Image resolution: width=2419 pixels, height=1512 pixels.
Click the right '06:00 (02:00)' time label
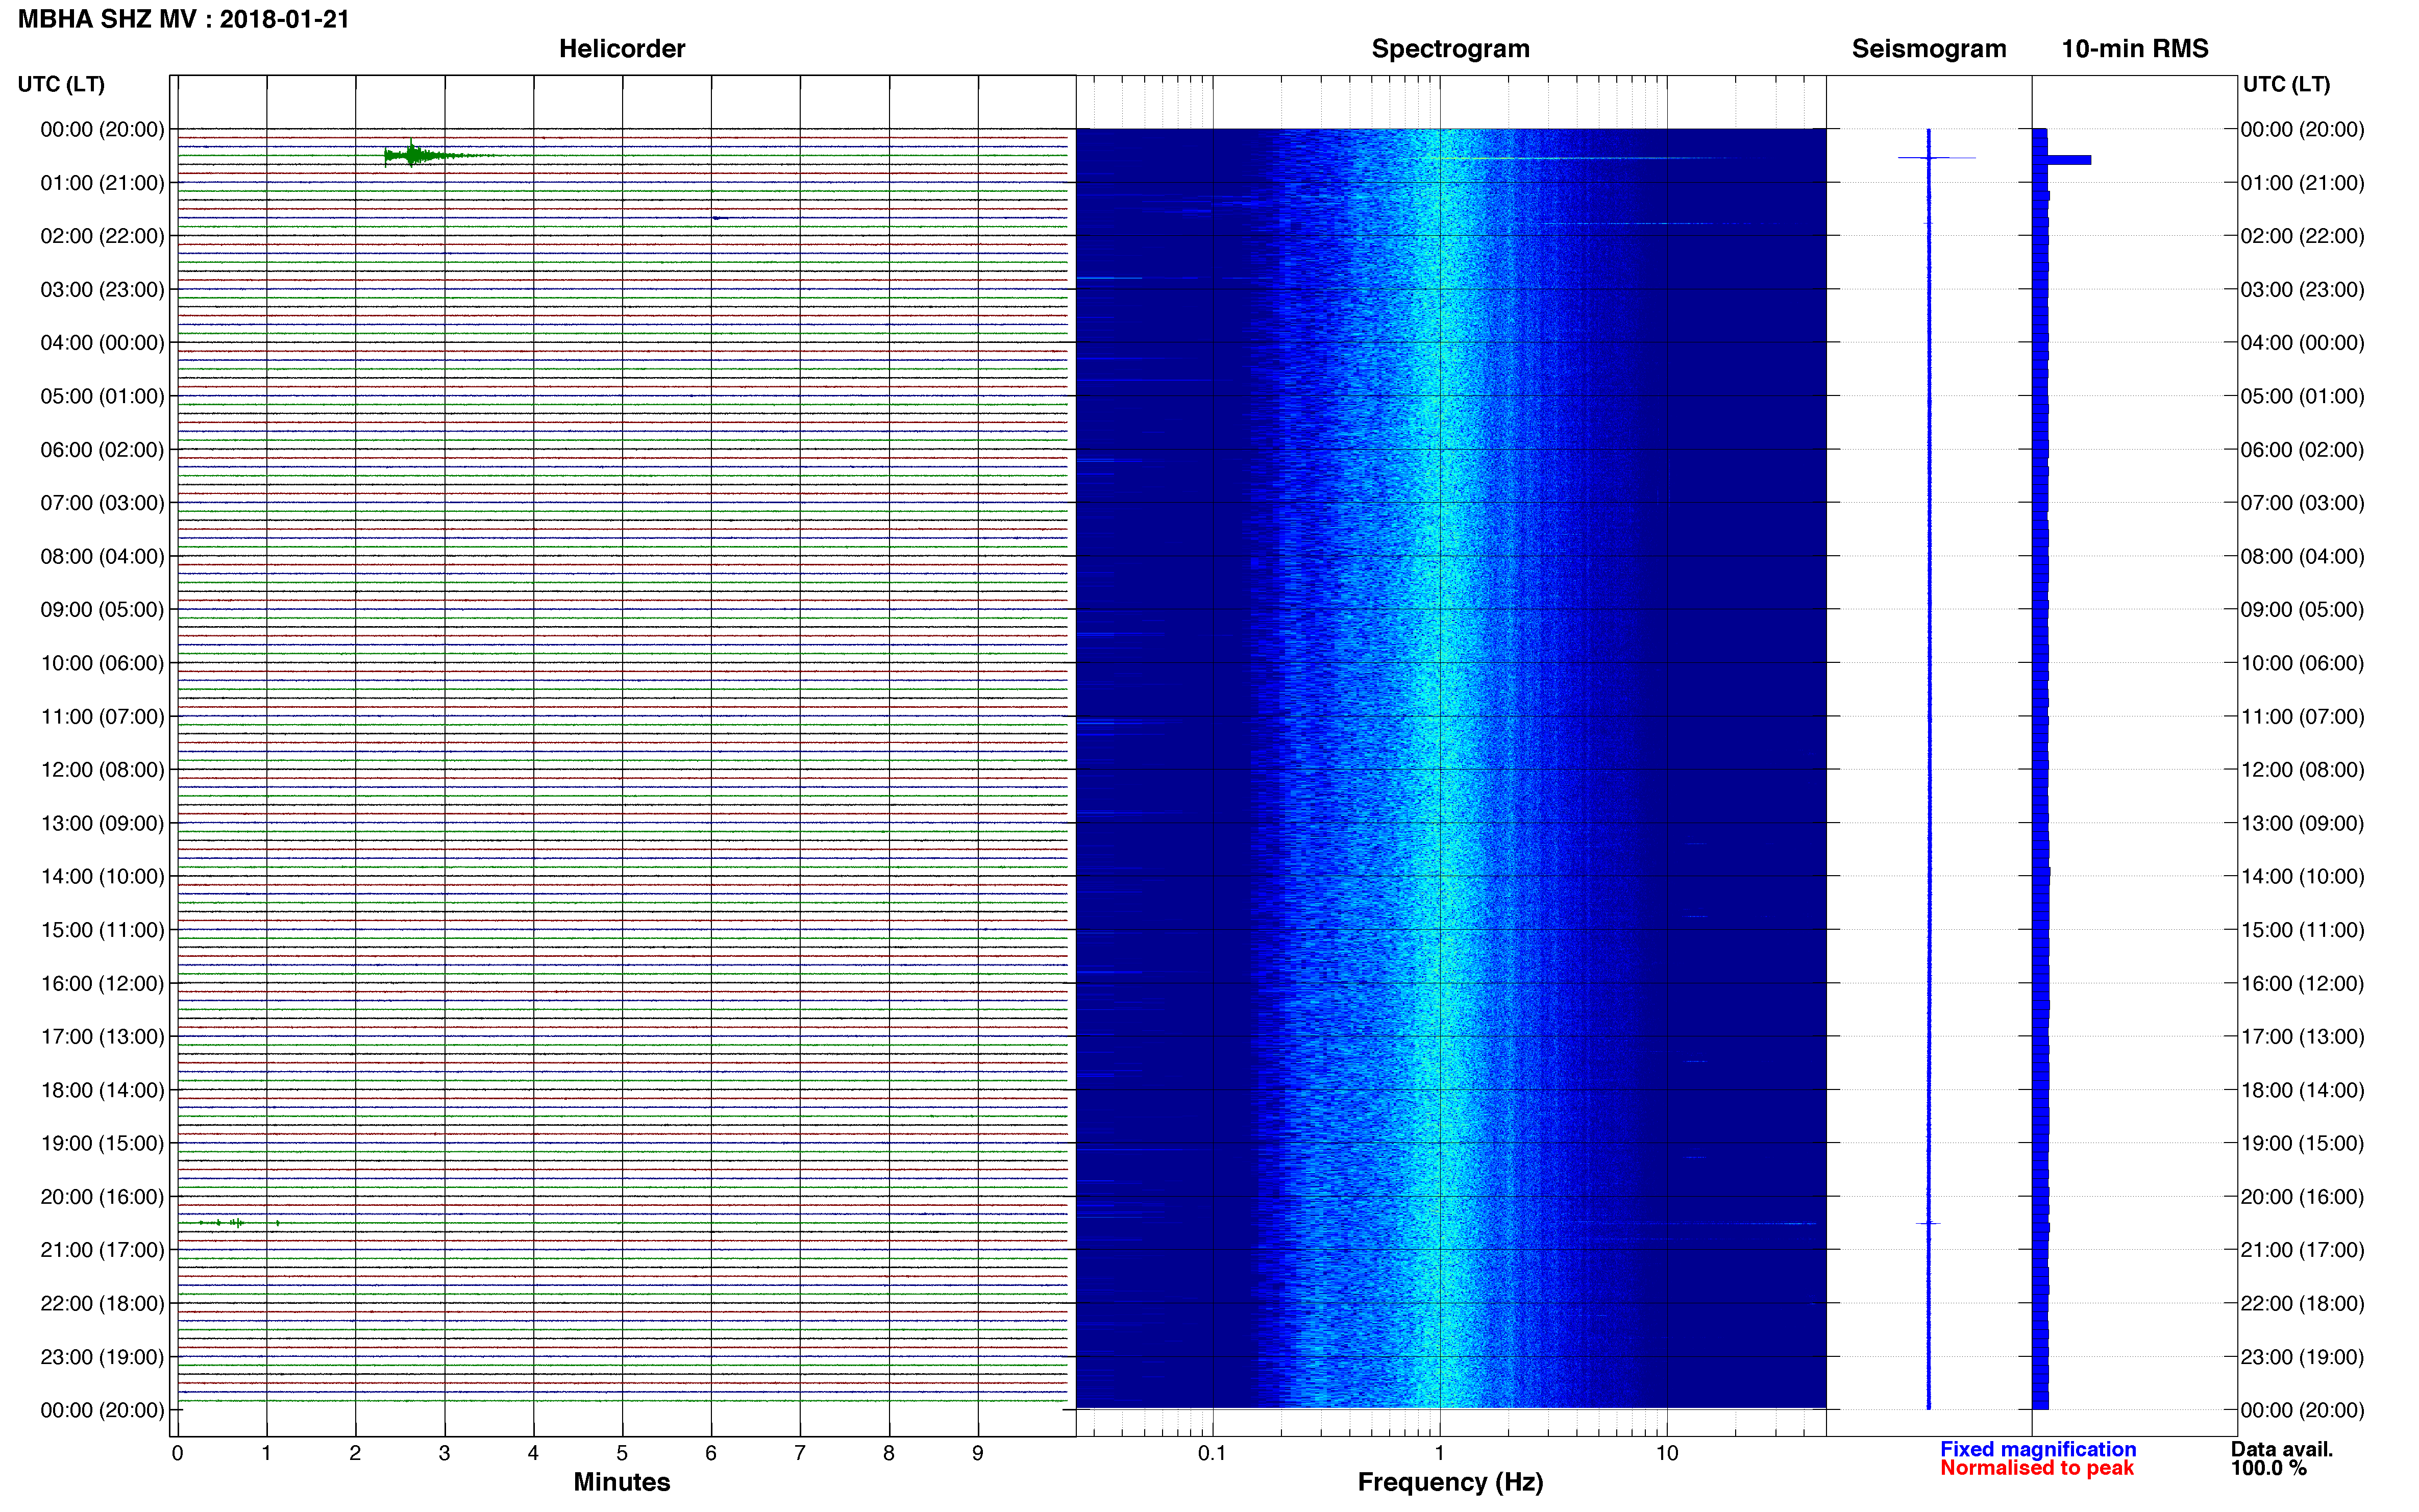pos(2302,450)
